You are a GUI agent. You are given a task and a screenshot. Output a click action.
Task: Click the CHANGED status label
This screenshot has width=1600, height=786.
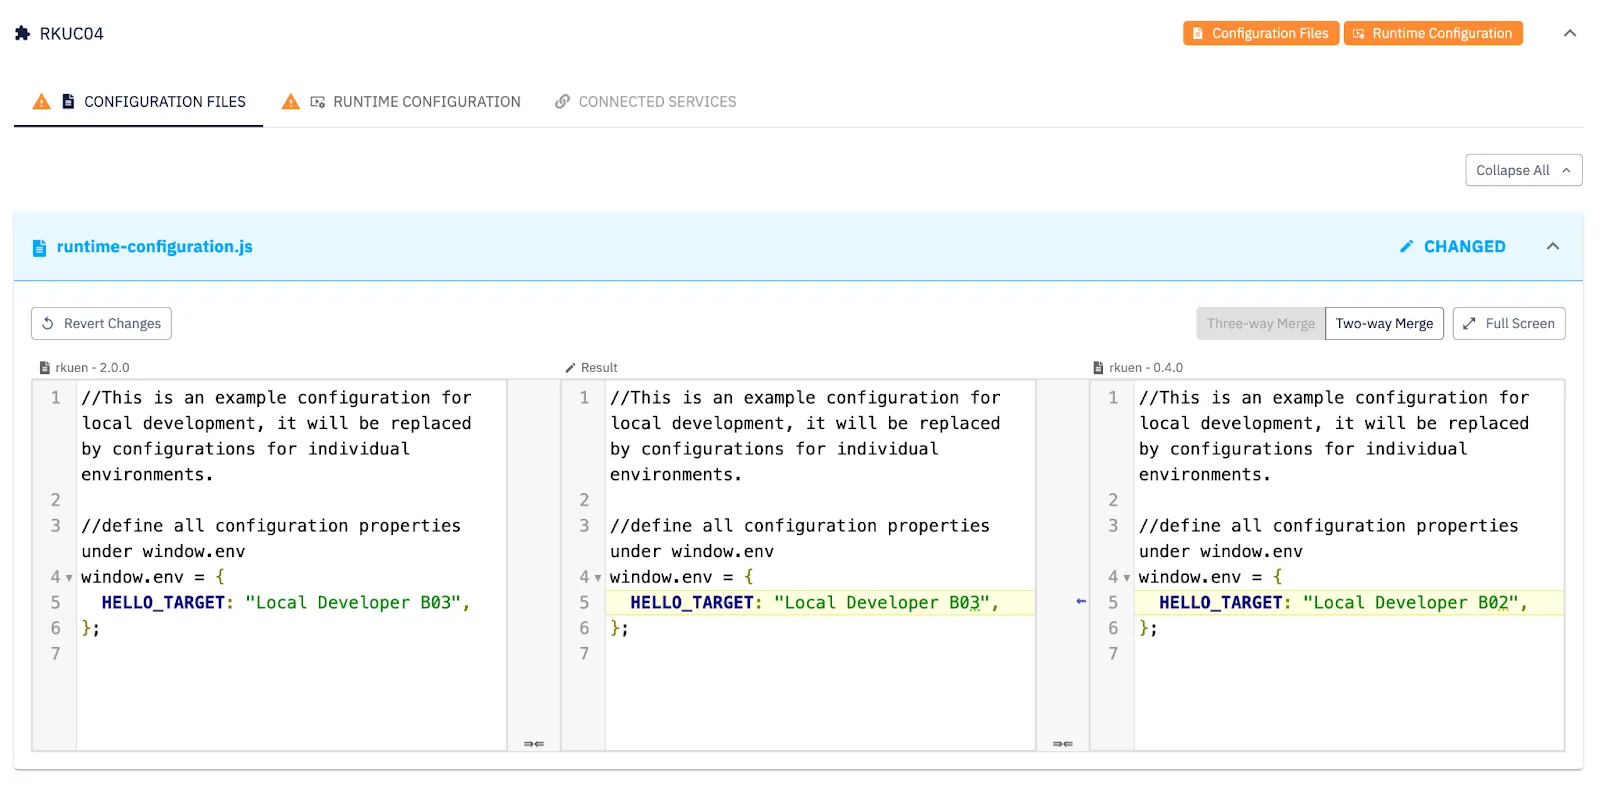pos(1464,246)
